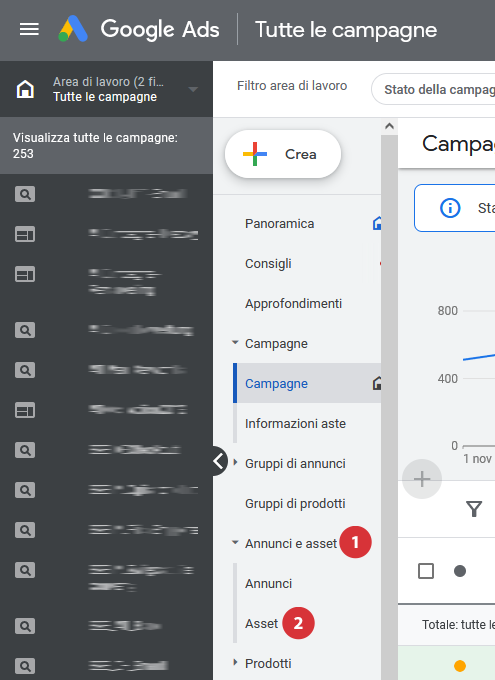Open Asset in the navigation menu
Screen dimensions: 495x680
[x=262, y=624]
